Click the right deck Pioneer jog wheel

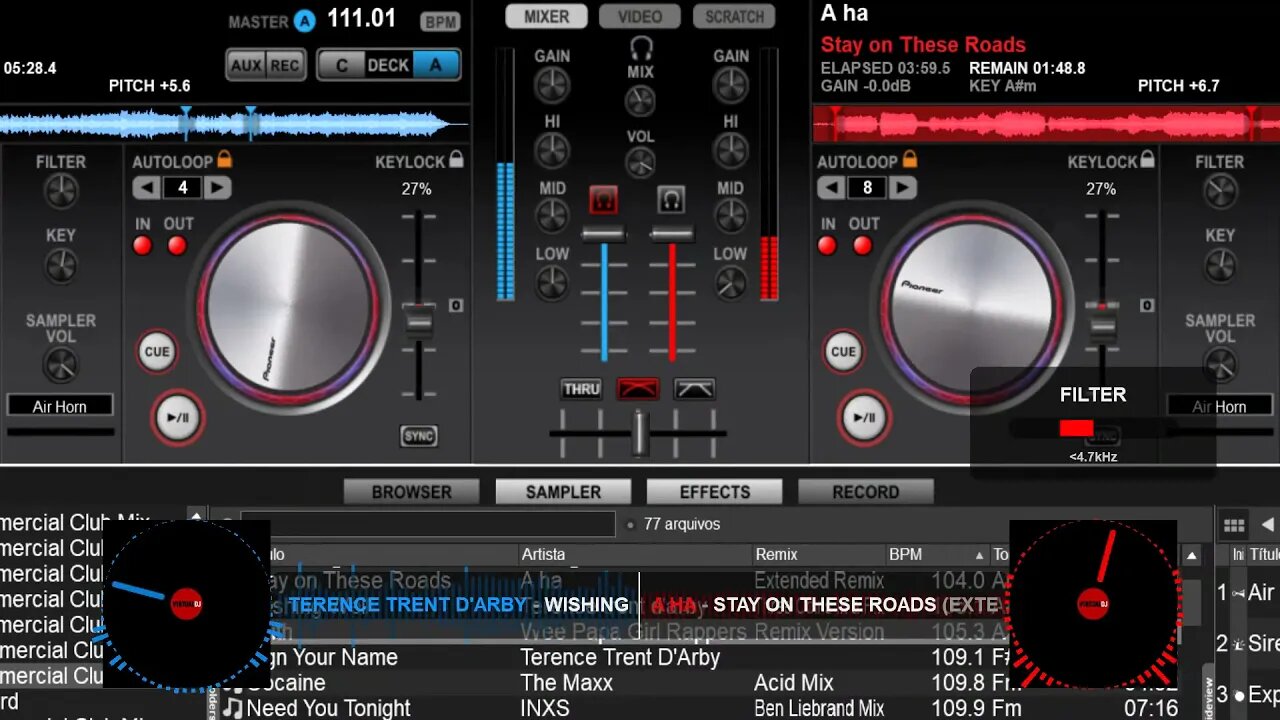coord(972,305)
